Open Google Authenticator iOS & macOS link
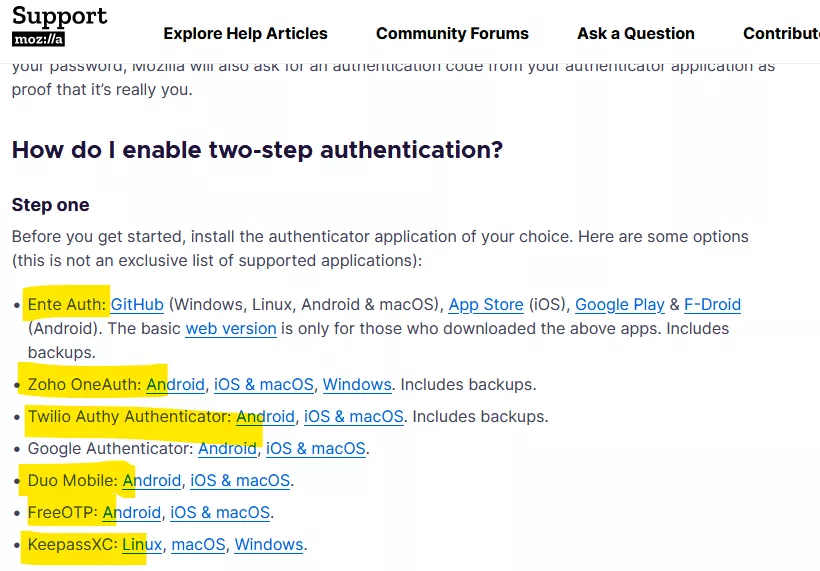 click(315, 448)
